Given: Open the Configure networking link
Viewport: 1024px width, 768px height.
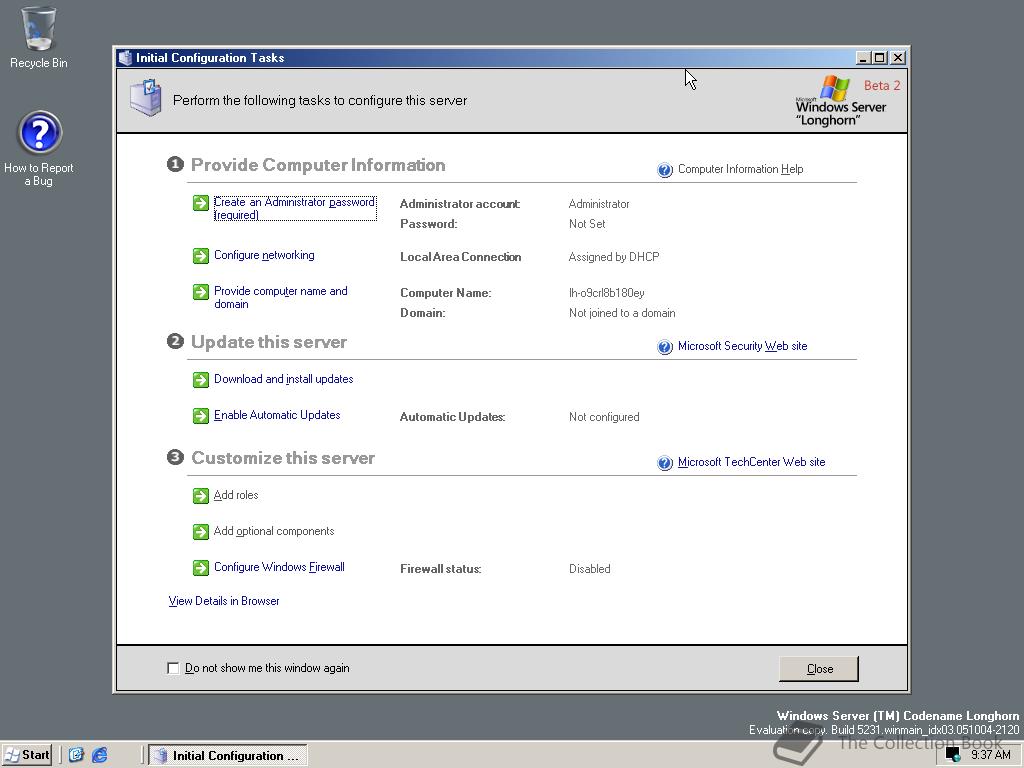Looking at the screenshot, I should point(264,255).
